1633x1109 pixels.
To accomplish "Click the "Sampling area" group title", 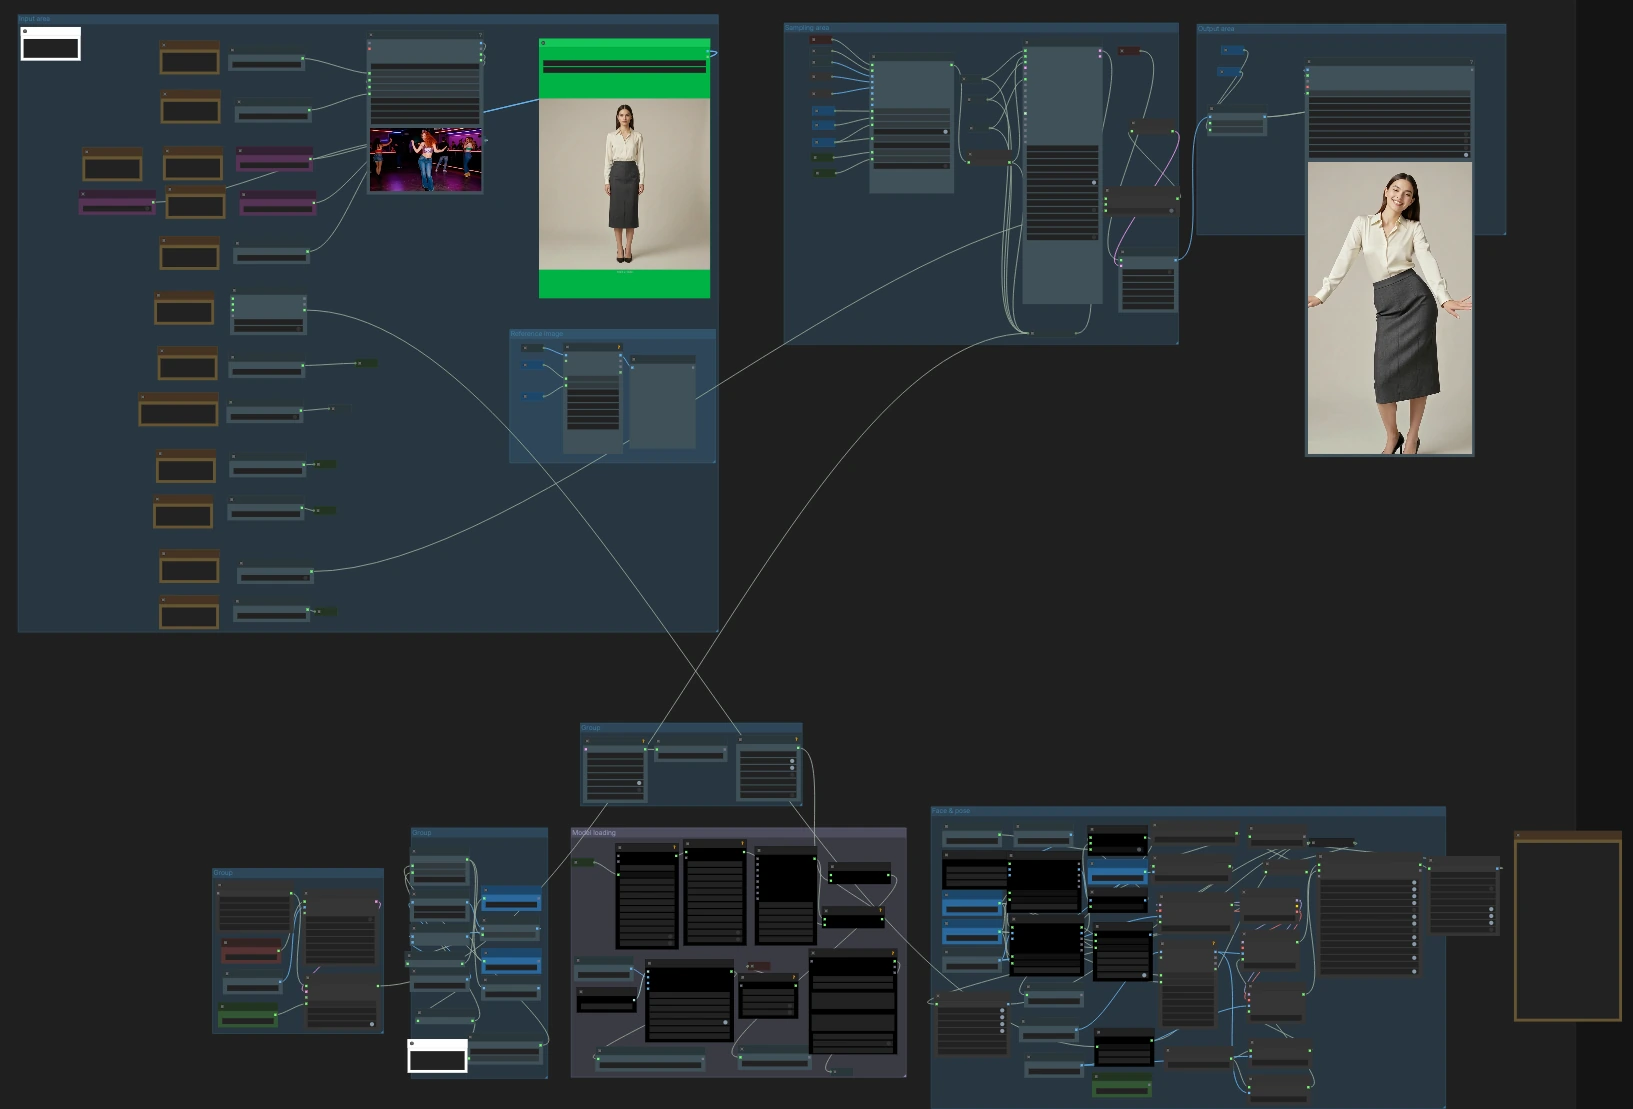I will 807,28.
